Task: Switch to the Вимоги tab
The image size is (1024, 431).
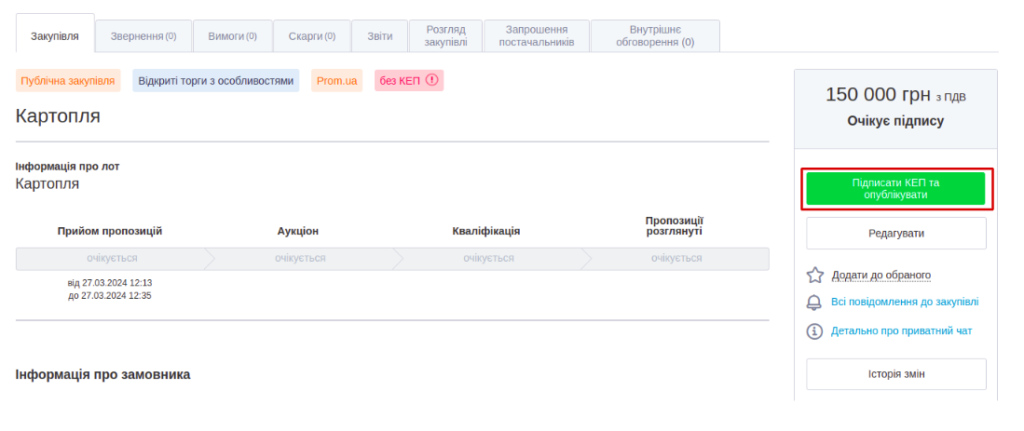Action: pos(232,36)
